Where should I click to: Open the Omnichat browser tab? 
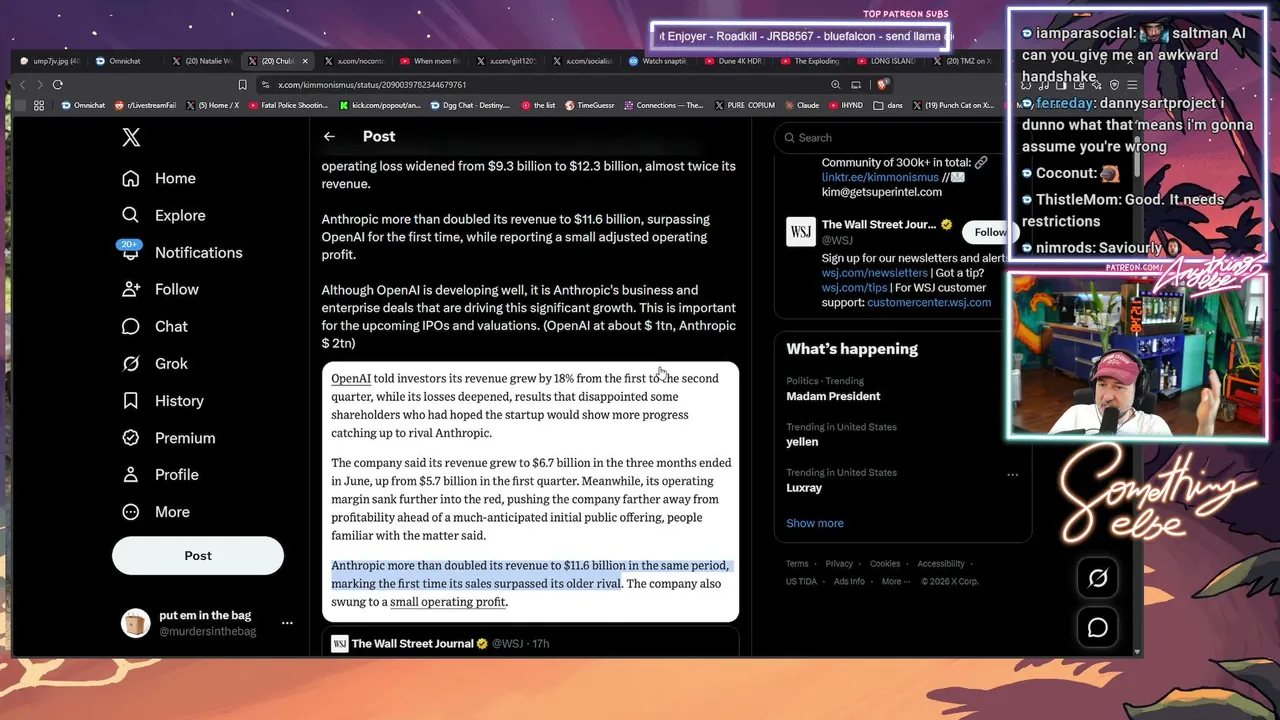(126, 61)
